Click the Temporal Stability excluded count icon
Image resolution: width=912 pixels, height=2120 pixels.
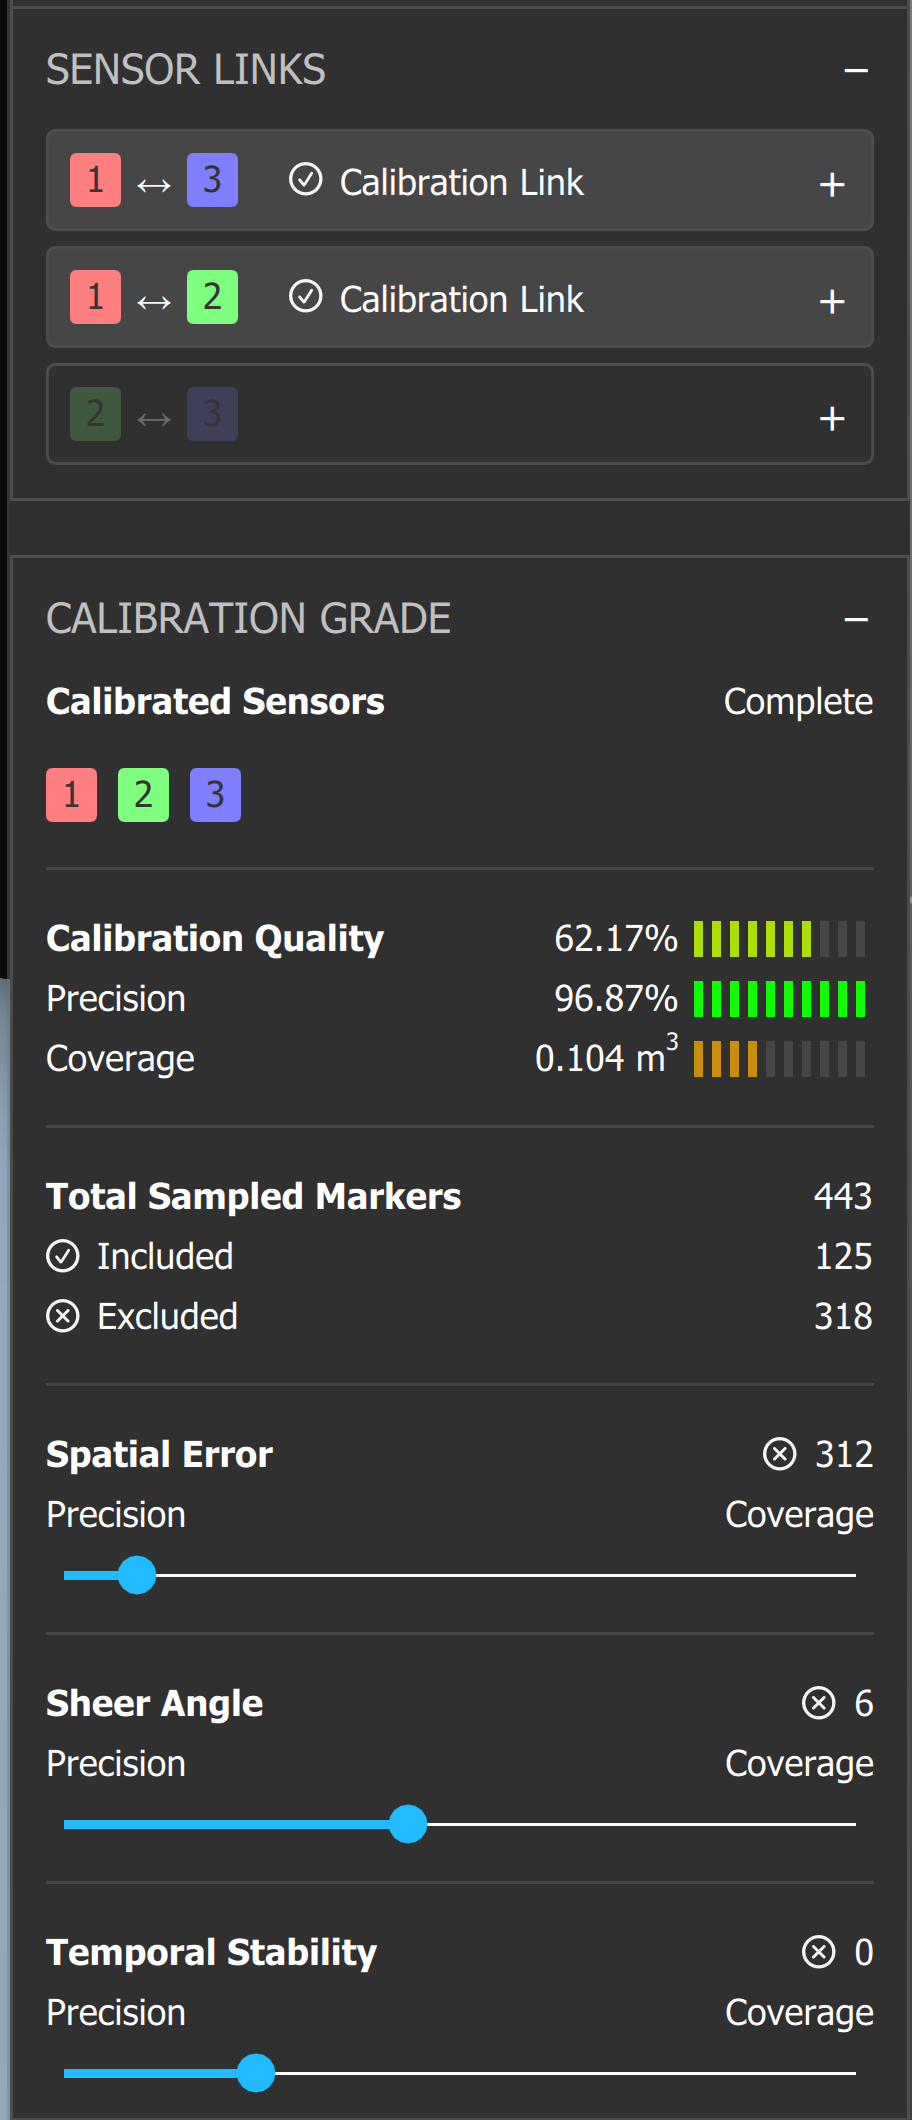(819, 1952)
